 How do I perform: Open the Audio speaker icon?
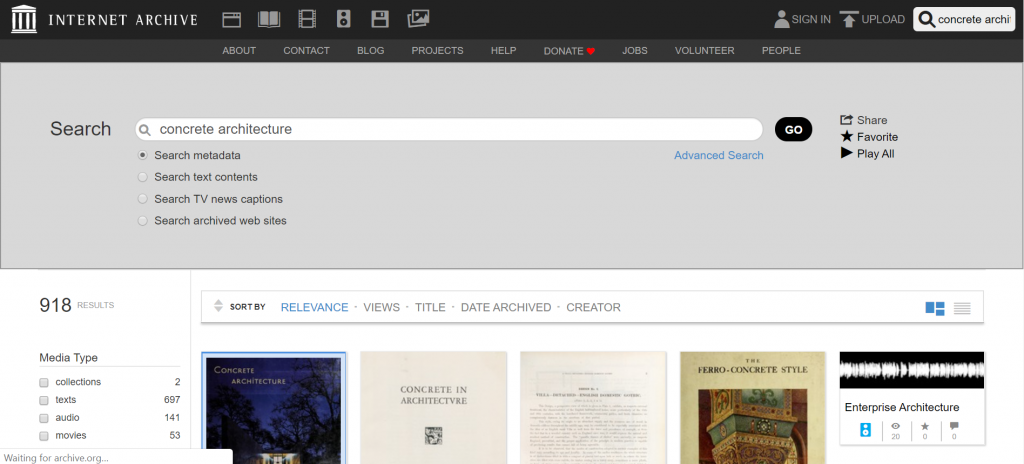343,19
